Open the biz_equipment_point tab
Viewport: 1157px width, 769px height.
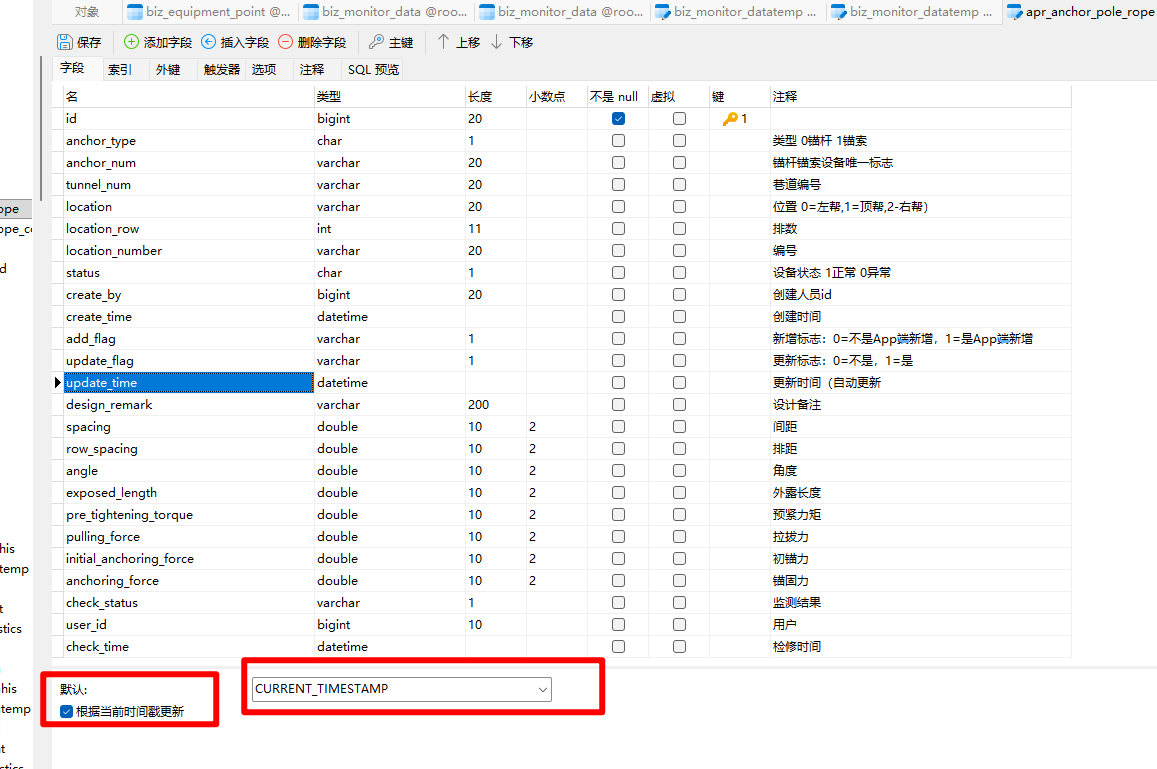click(x=209, y=12)
